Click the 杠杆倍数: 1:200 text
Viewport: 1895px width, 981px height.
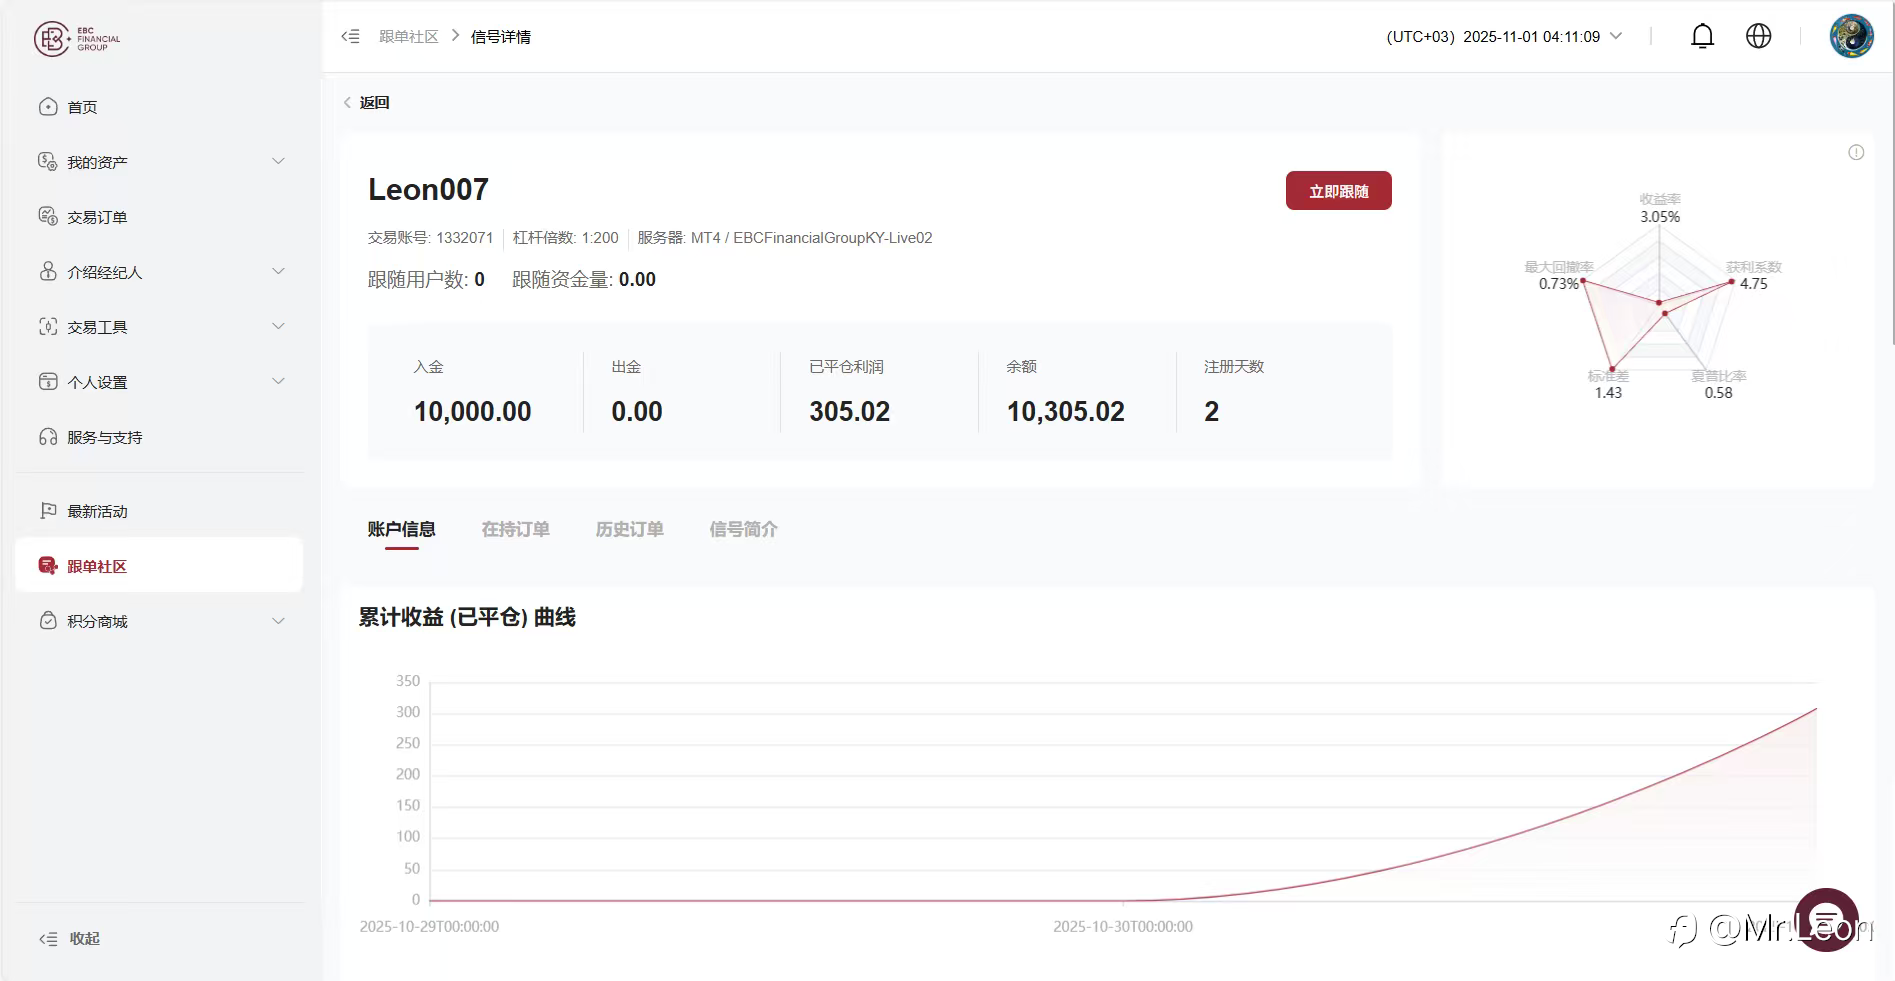click(565, 238)
